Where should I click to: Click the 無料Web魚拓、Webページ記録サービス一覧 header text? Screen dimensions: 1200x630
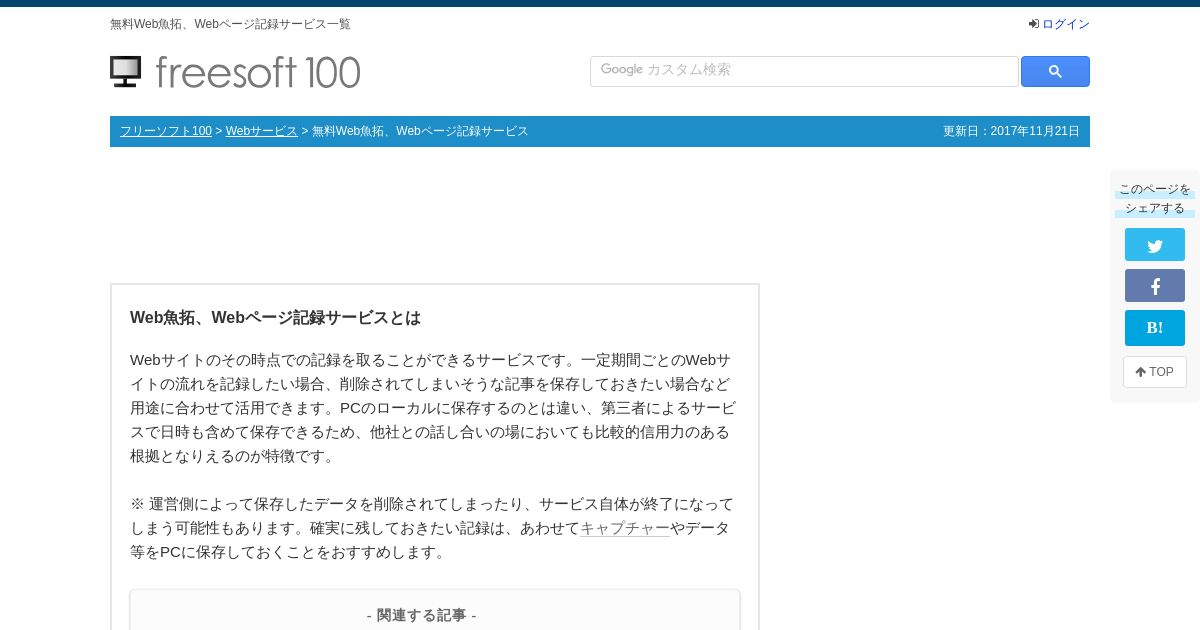click(x=230, y=24)
